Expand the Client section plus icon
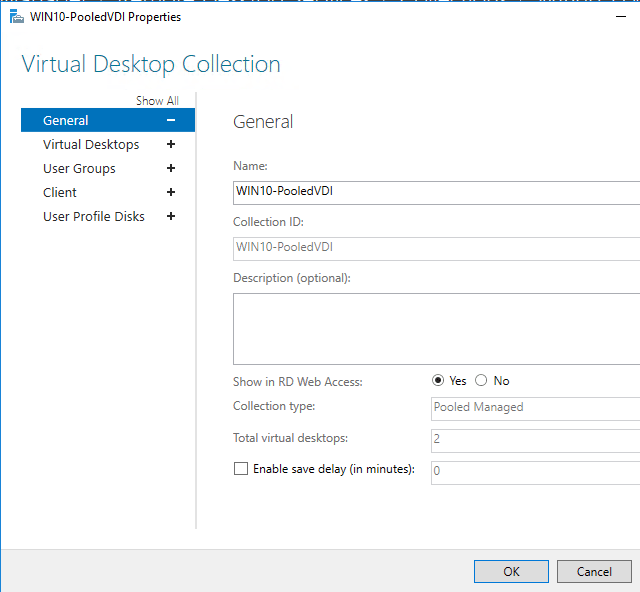Image resolution: width=640 pixels, height=592 pixels. (x=171, y=192)
